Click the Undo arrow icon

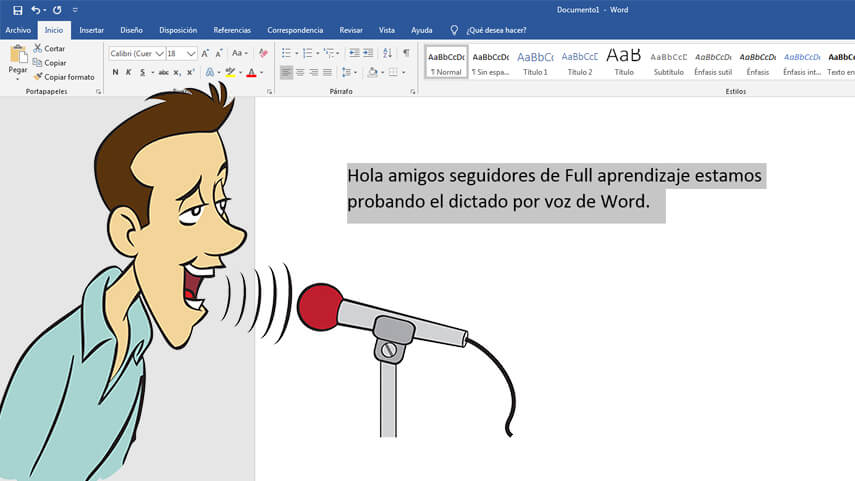pyautogui.click(x=35, y=10)
